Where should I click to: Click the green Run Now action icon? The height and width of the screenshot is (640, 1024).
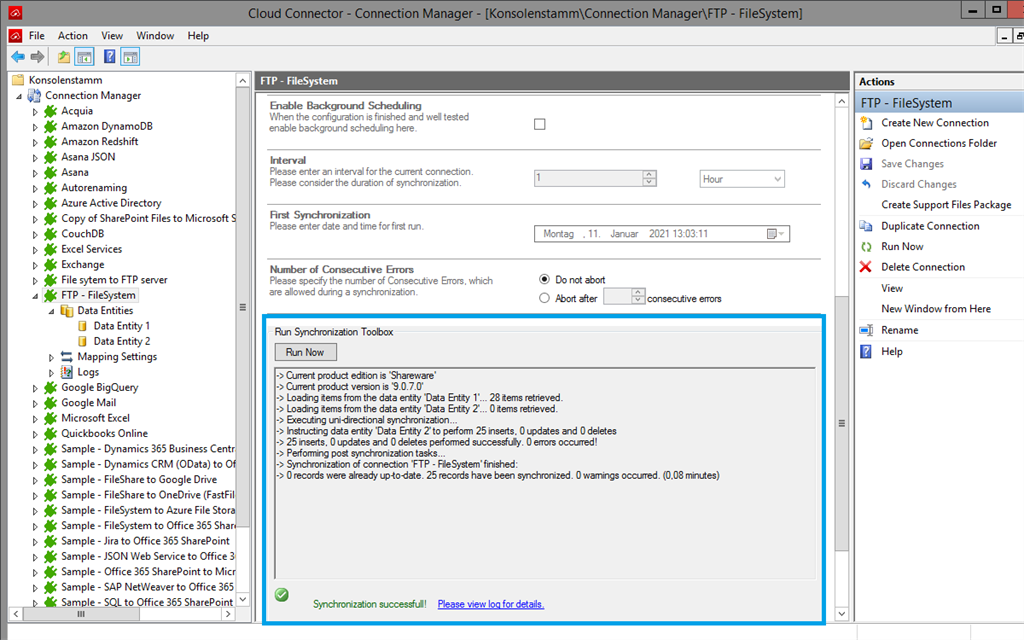(866, 247)
